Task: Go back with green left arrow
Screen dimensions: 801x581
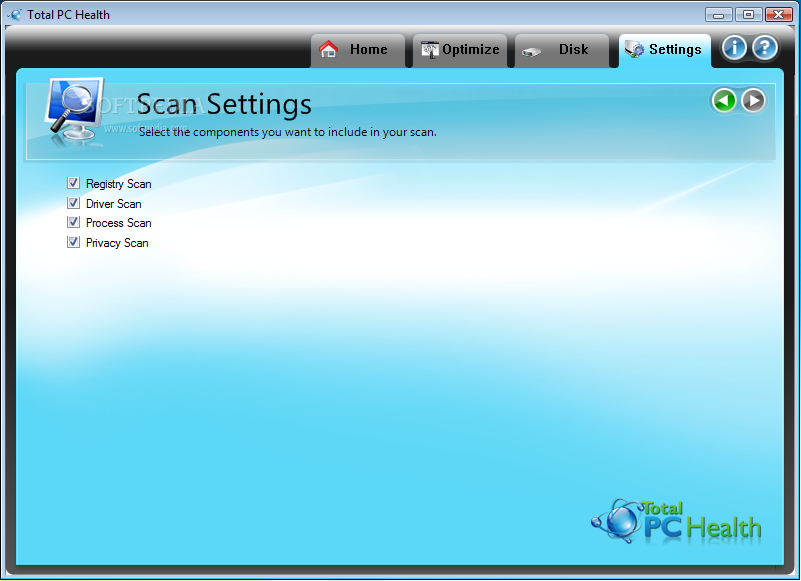Action: 724,100
